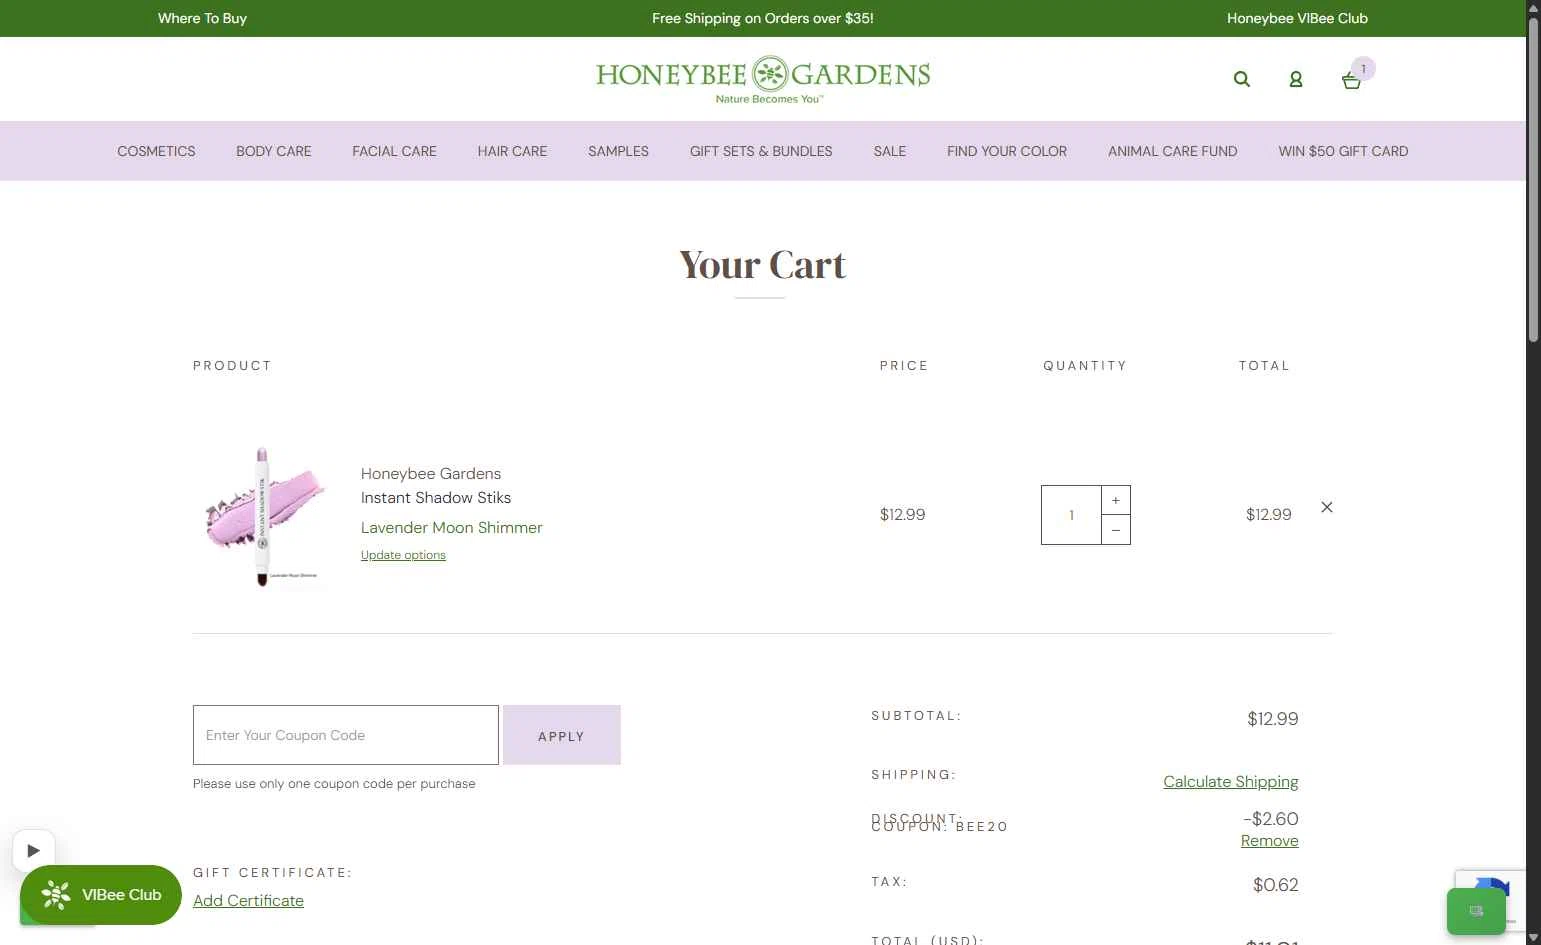Open the Lavender Moon Shimmer product thumbnail

point(262,515)
